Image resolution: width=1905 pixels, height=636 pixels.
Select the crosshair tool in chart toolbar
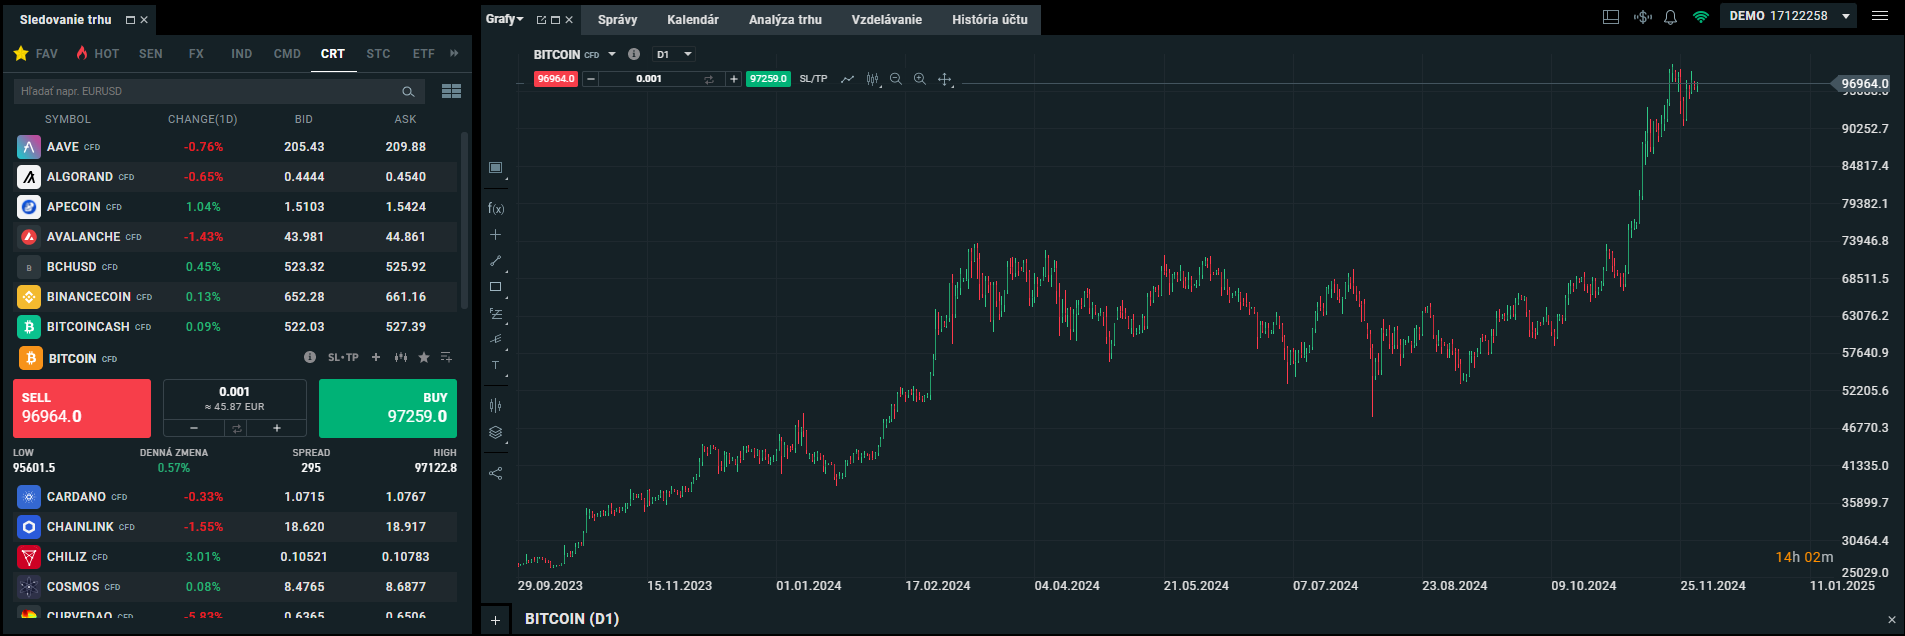[x=944, y=79]
